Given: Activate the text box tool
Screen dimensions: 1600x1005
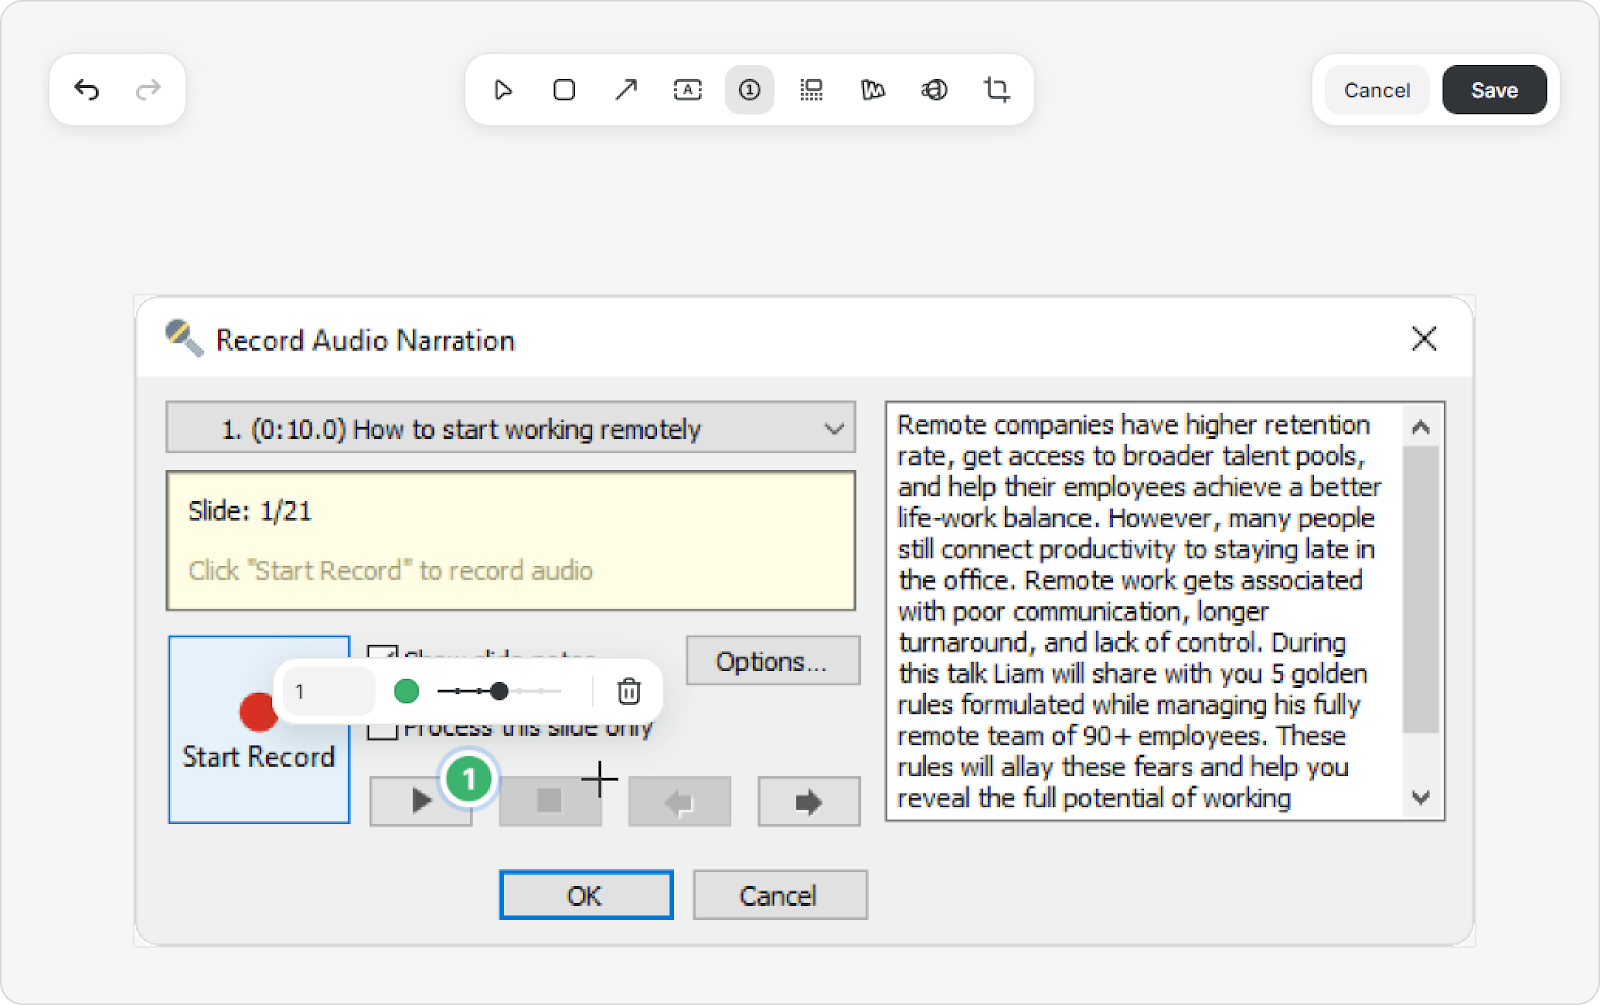Looking at the screenshot, I should point(688,90).
